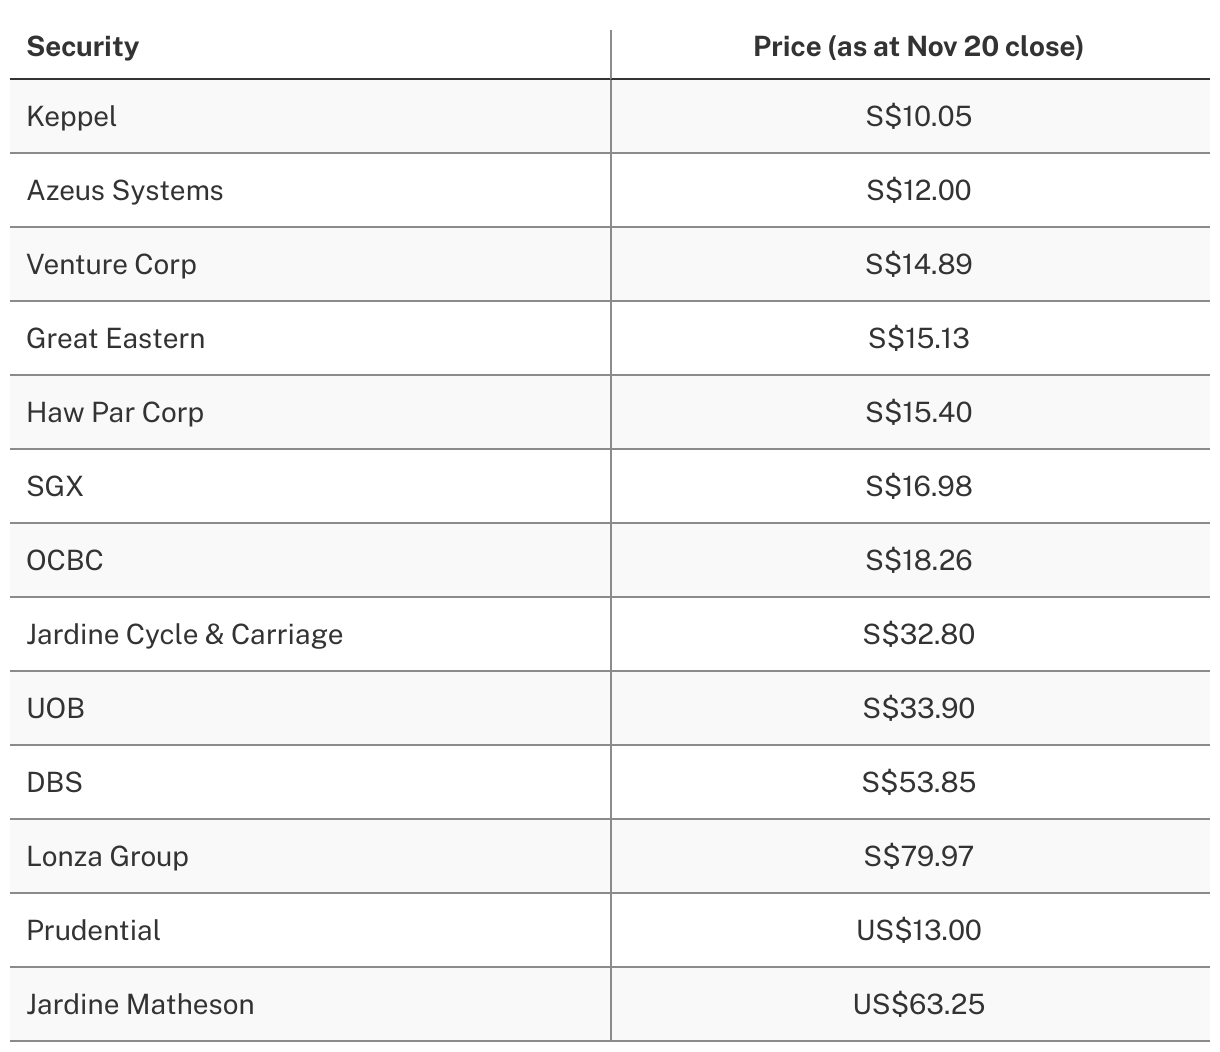Click the Price (as at Nov 20 close) header
This screenshot has width=1220, height=1052.
(918, 47)
